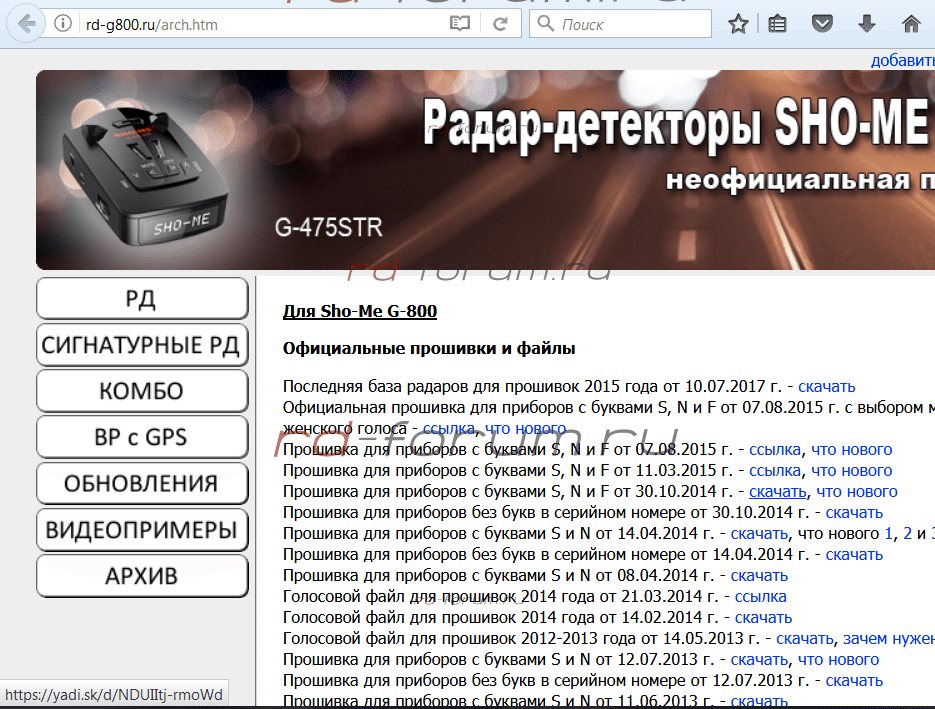This screenshot has height=709, width=935.
Task: Open что нового for 07.08.2015 firmware line
Action: click(x=852, y=450)
